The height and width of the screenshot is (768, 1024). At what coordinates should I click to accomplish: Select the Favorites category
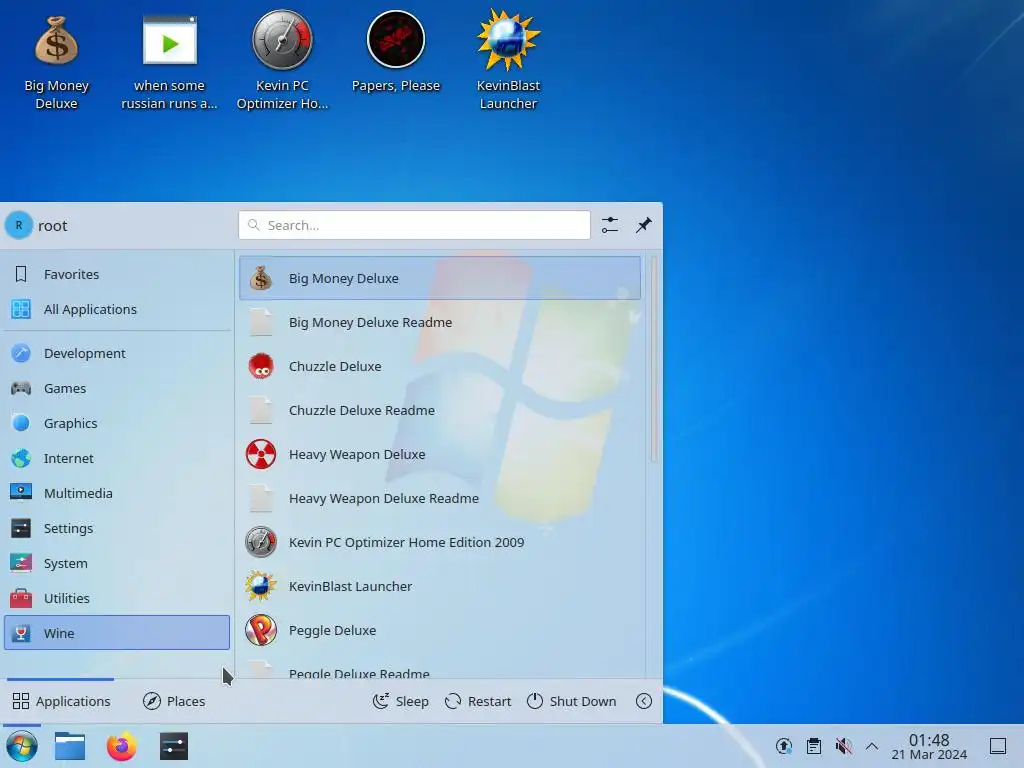[117, 274]
